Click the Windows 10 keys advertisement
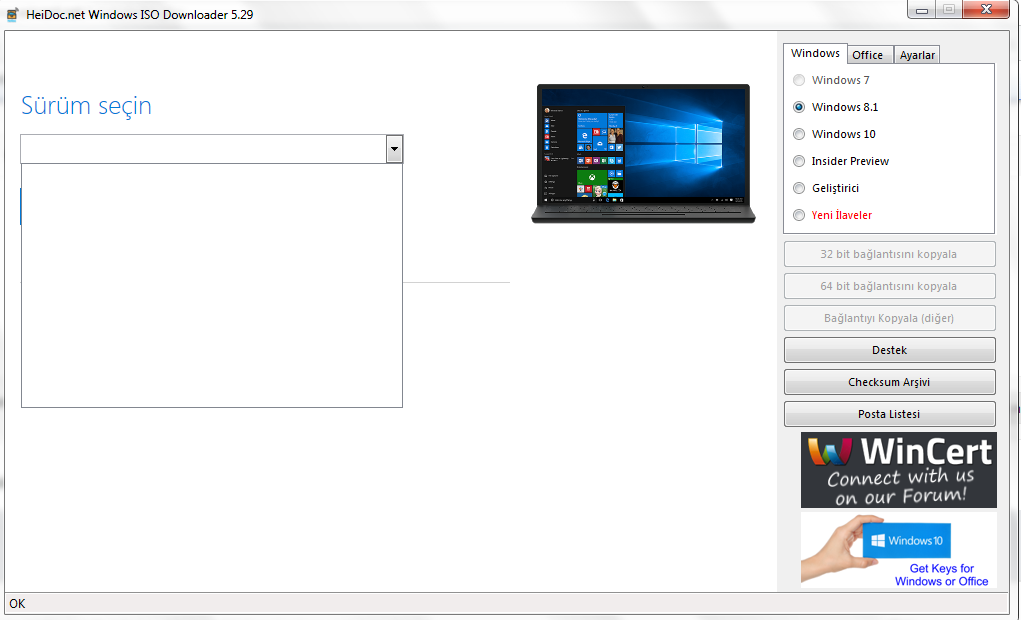 [x=898, y=550]
